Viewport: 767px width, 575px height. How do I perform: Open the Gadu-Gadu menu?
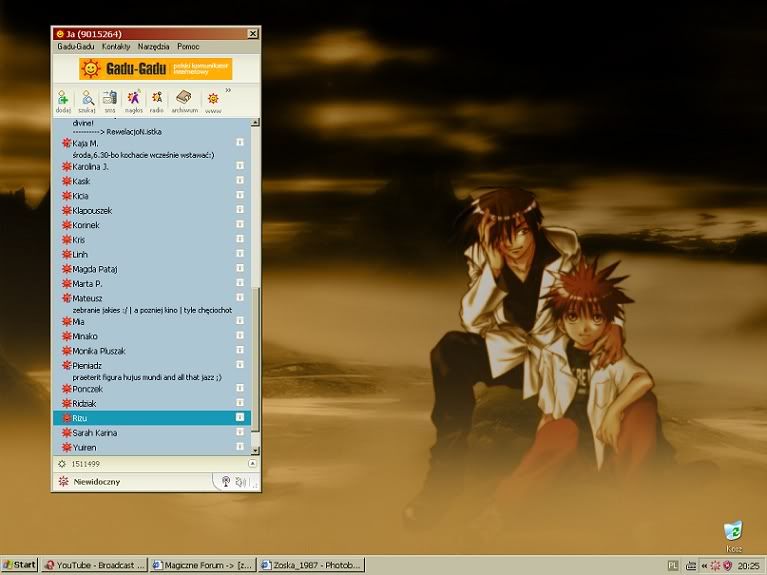click(75, 46)
